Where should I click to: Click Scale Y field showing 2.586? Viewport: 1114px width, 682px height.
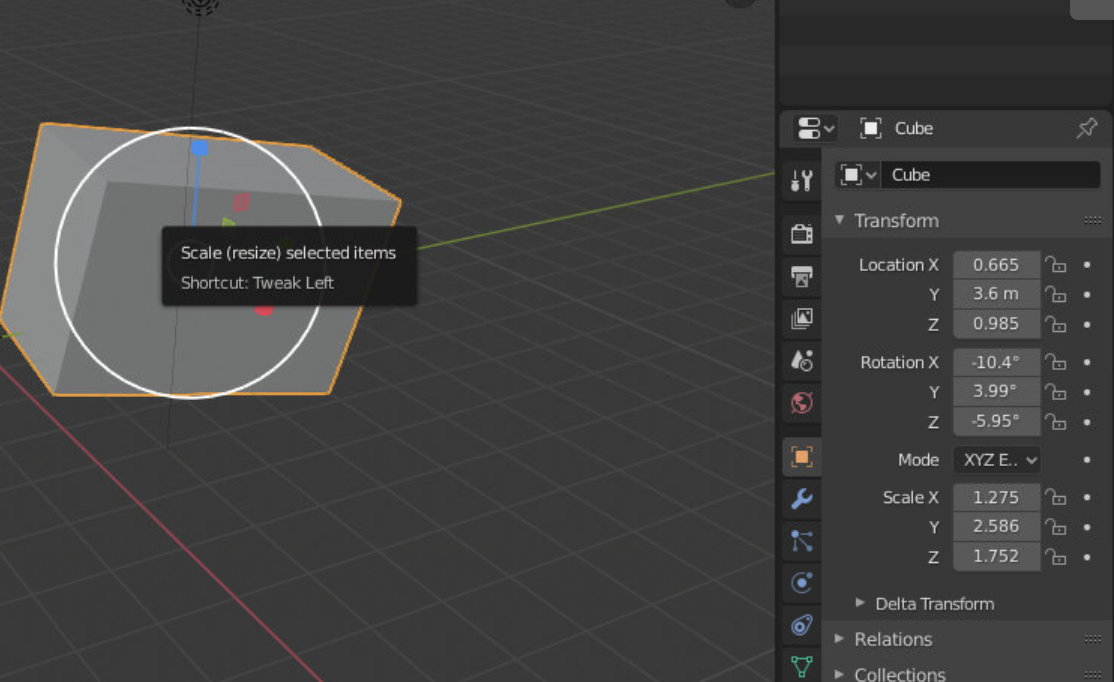[x=997, y=526]
